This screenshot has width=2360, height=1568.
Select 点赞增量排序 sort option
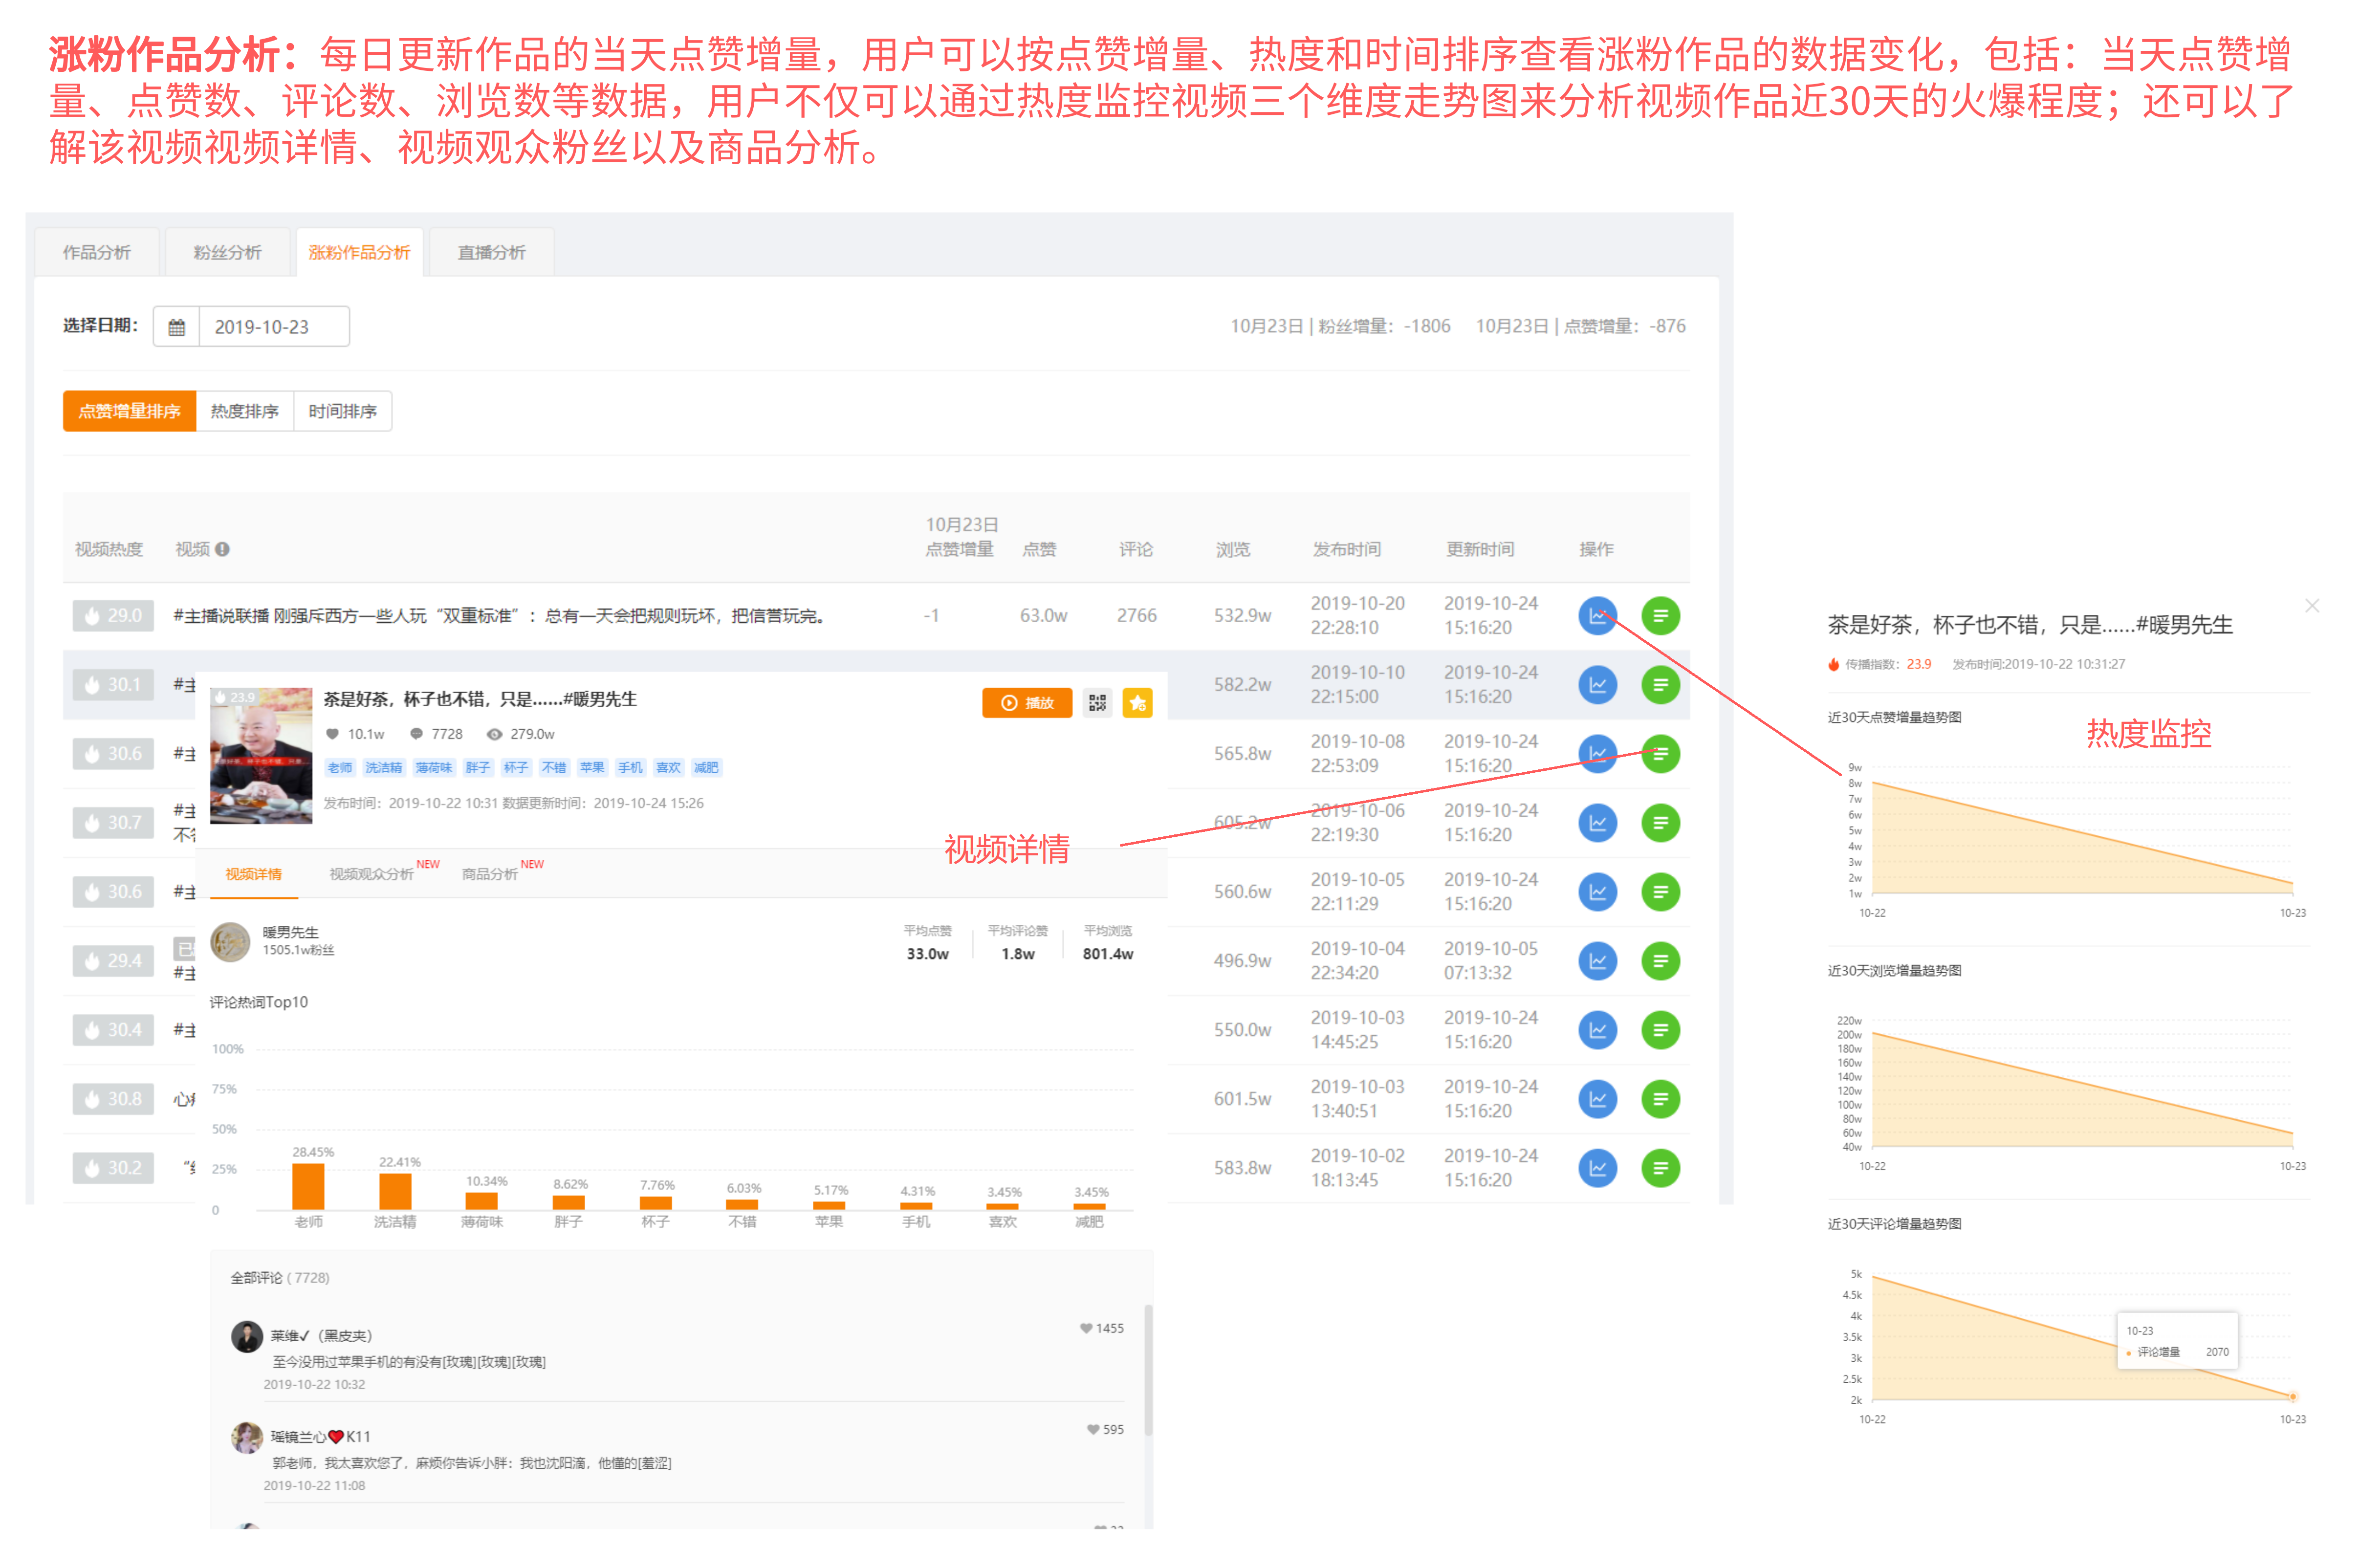pyautogui.click(x=129, y=411)
